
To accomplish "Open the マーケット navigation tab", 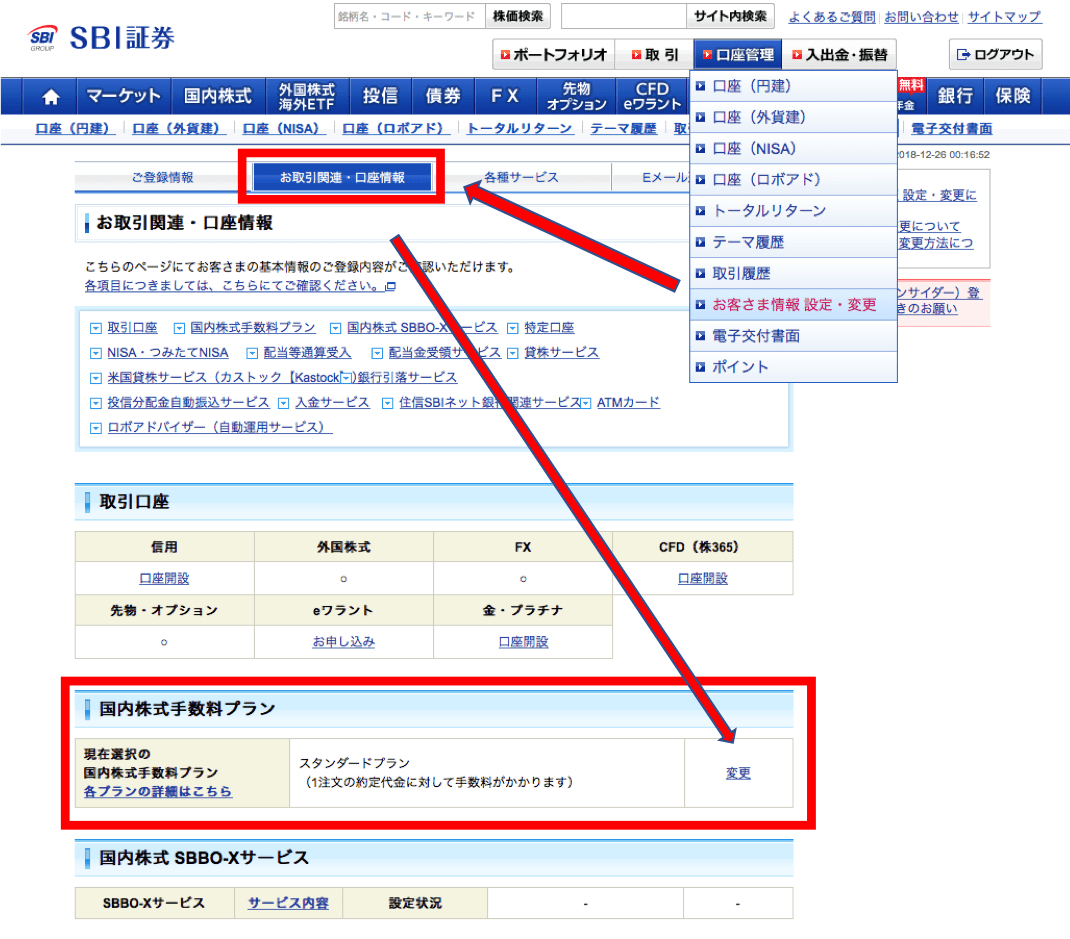I will (124, 96).
